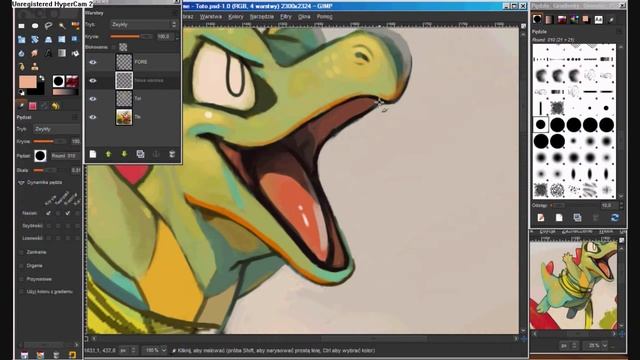Open the Kolory menu
Image resolution: width=640 pixels, height=360 pixels.
236,17
